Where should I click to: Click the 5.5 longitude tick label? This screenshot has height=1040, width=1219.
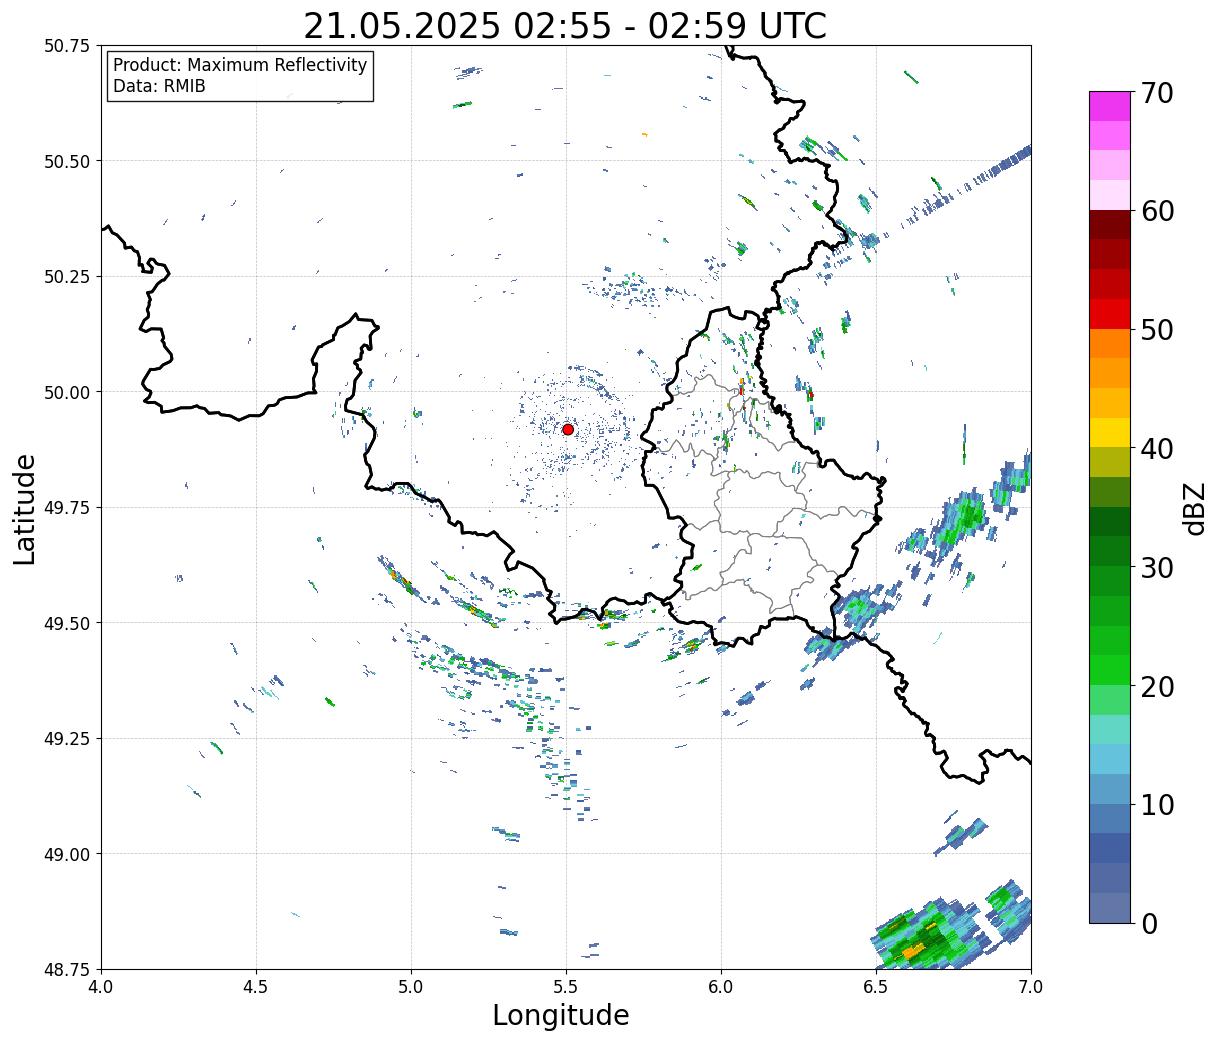pyautogui.click(x=566, y=987)
